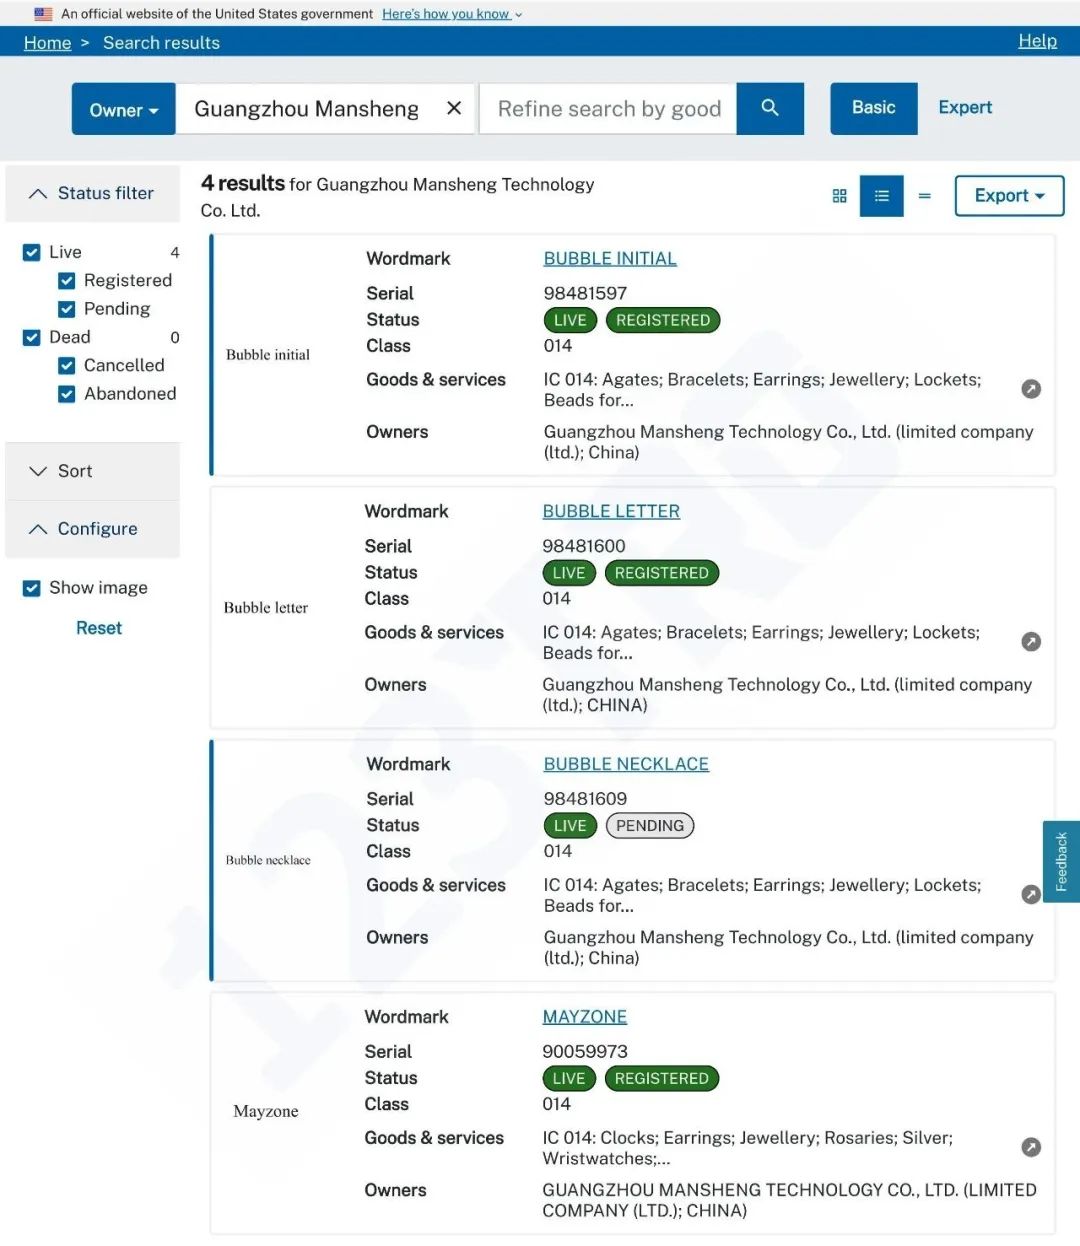Switch to compact rows view icon
This screenshot has height=1246, width=1080.
coord(925,196)
